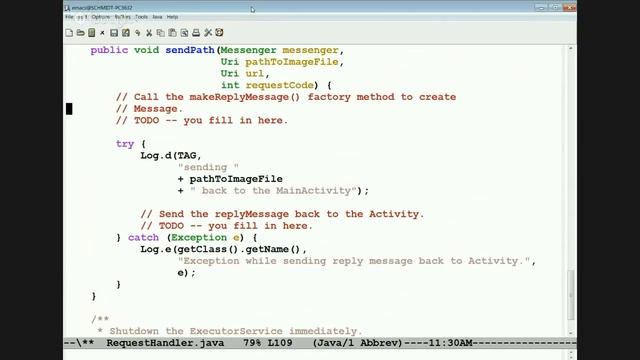Image resolution: width=640 pixels, height=360 pixels.
Task: Click the (Java/l Abbrev) mode indicator
Action: (x=358, y=343)
